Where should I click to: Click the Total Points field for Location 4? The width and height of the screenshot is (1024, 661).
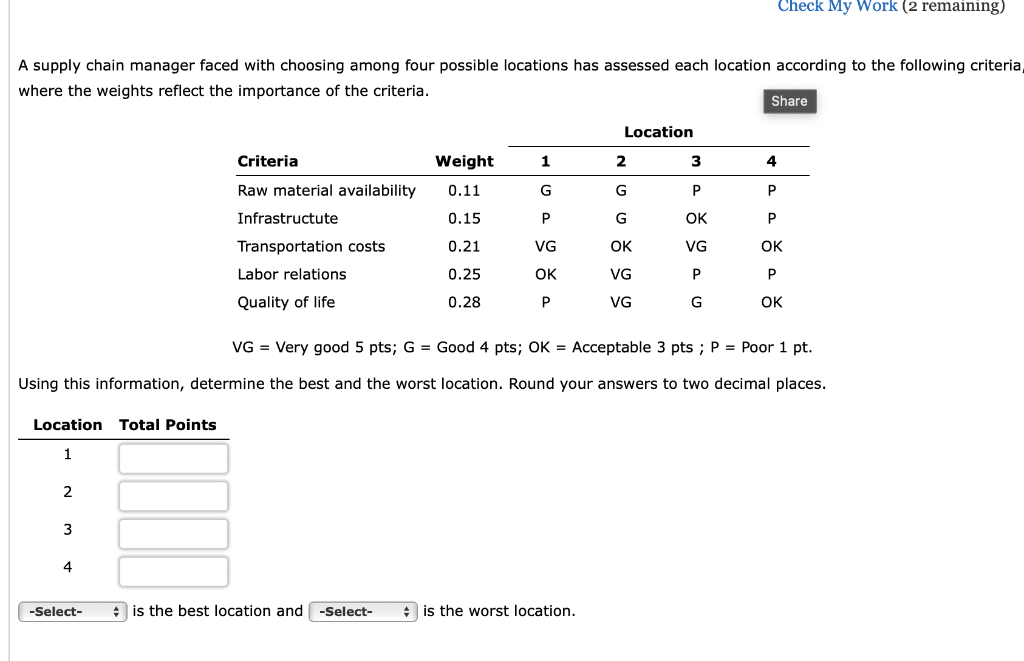[173, 571]
